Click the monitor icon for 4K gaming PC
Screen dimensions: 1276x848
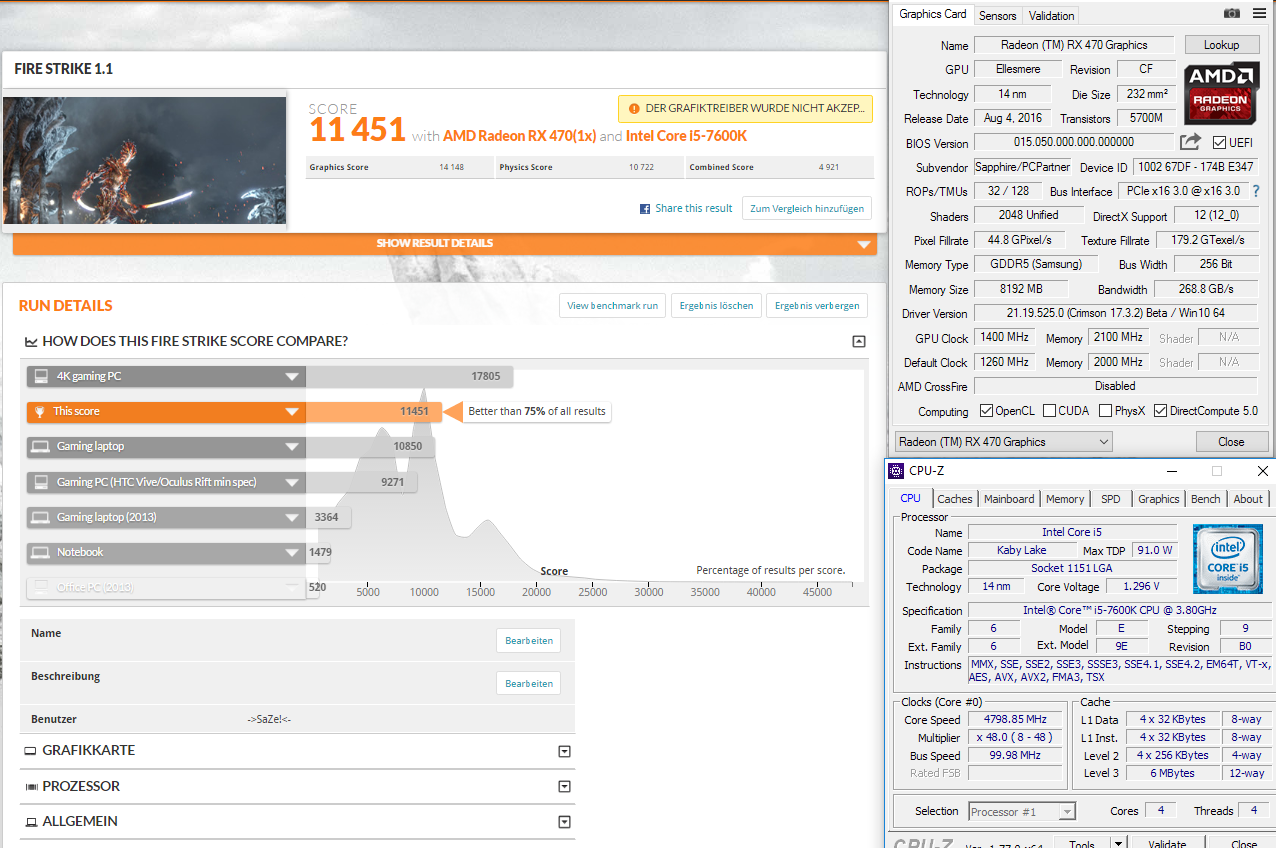click(41, 376)
